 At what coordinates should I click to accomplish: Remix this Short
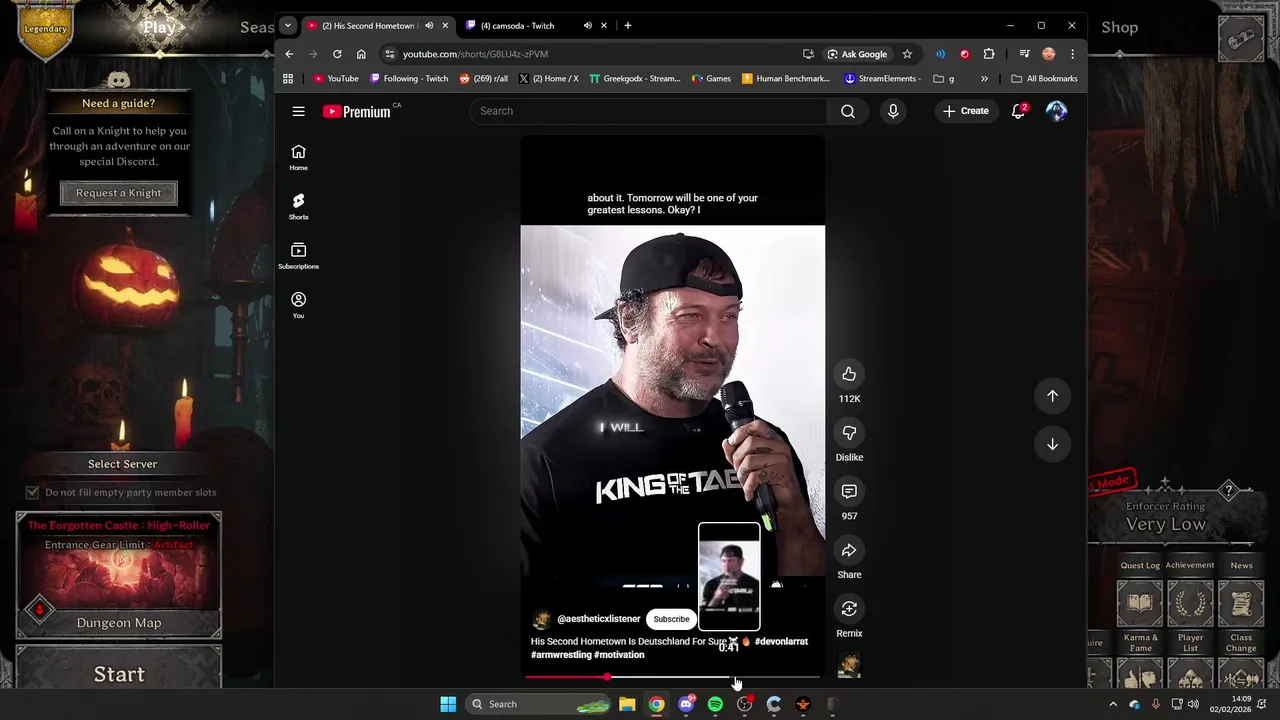tap(849, 609)
